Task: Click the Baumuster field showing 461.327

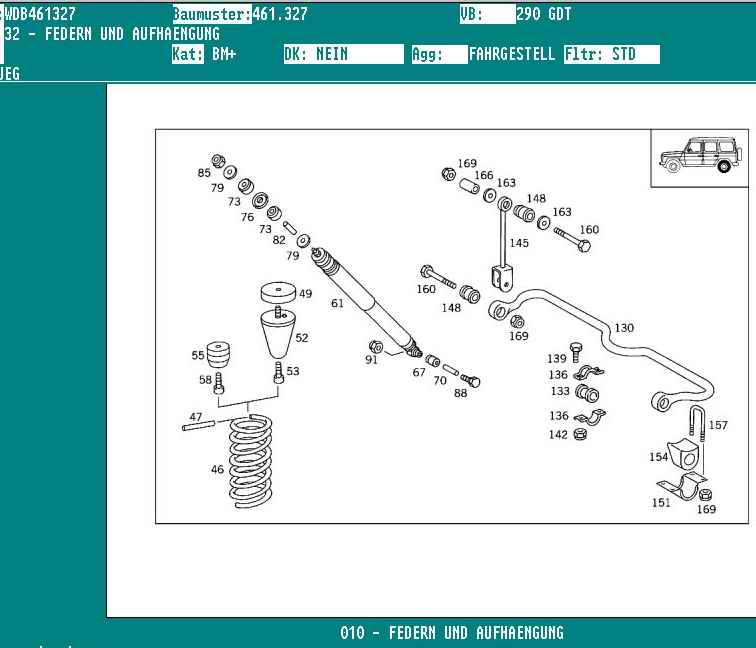Action: pyautogui.click(x=280, y=14)
